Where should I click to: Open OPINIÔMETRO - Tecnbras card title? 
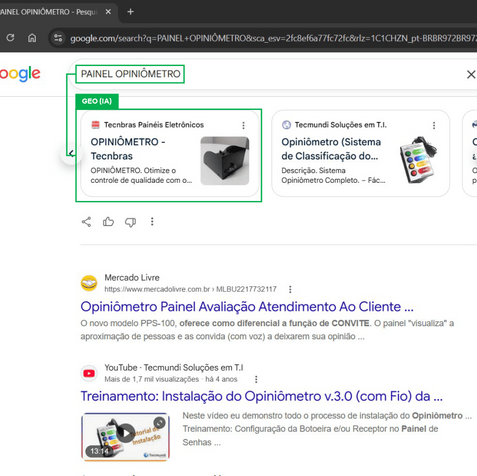(128, 149)
